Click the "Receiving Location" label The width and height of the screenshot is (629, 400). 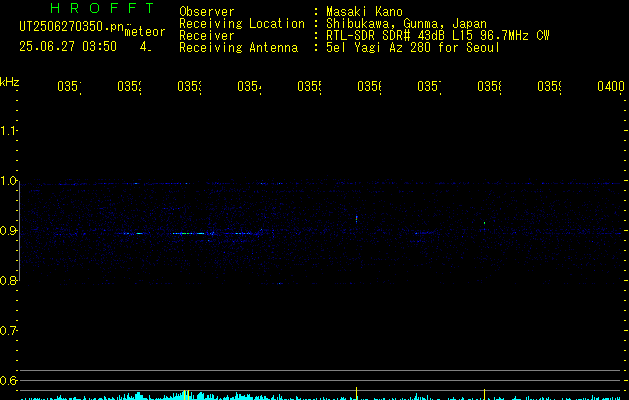coord(242,24)
